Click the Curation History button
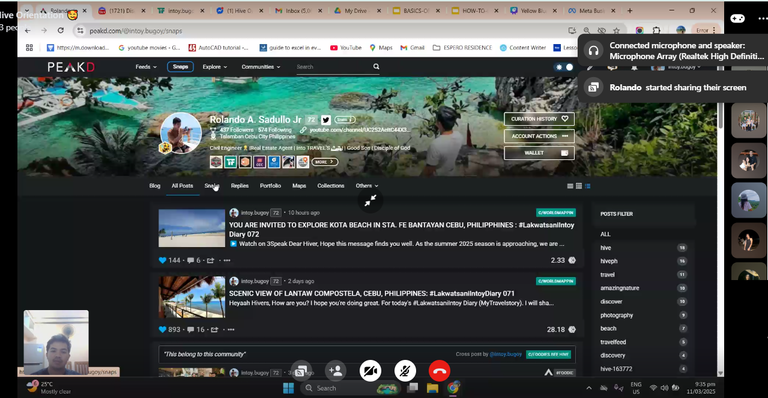 coord(539,118)
